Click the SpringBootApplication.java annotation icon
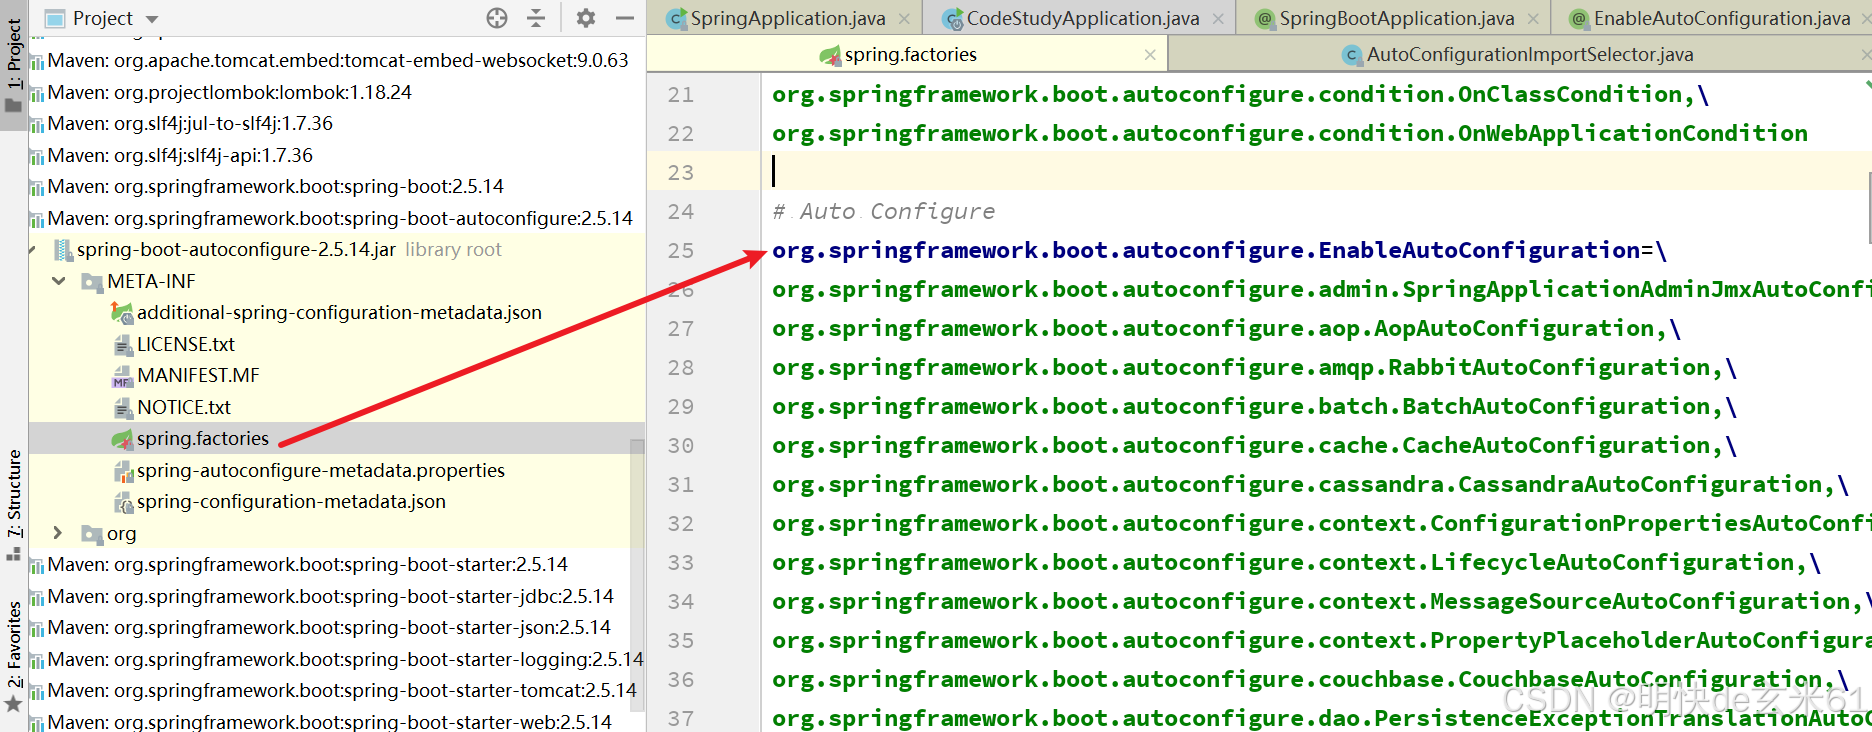 1265,19
